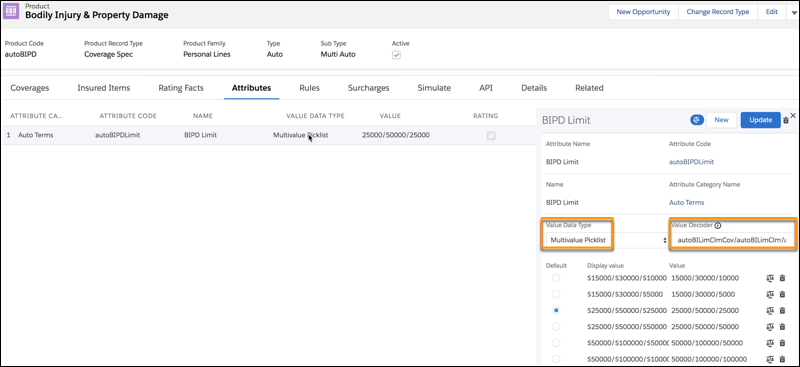The width and height of the screenshot is (800, 367).
Task: Toggle Rating checkbox in Auto Terms row
Action: 491,136
